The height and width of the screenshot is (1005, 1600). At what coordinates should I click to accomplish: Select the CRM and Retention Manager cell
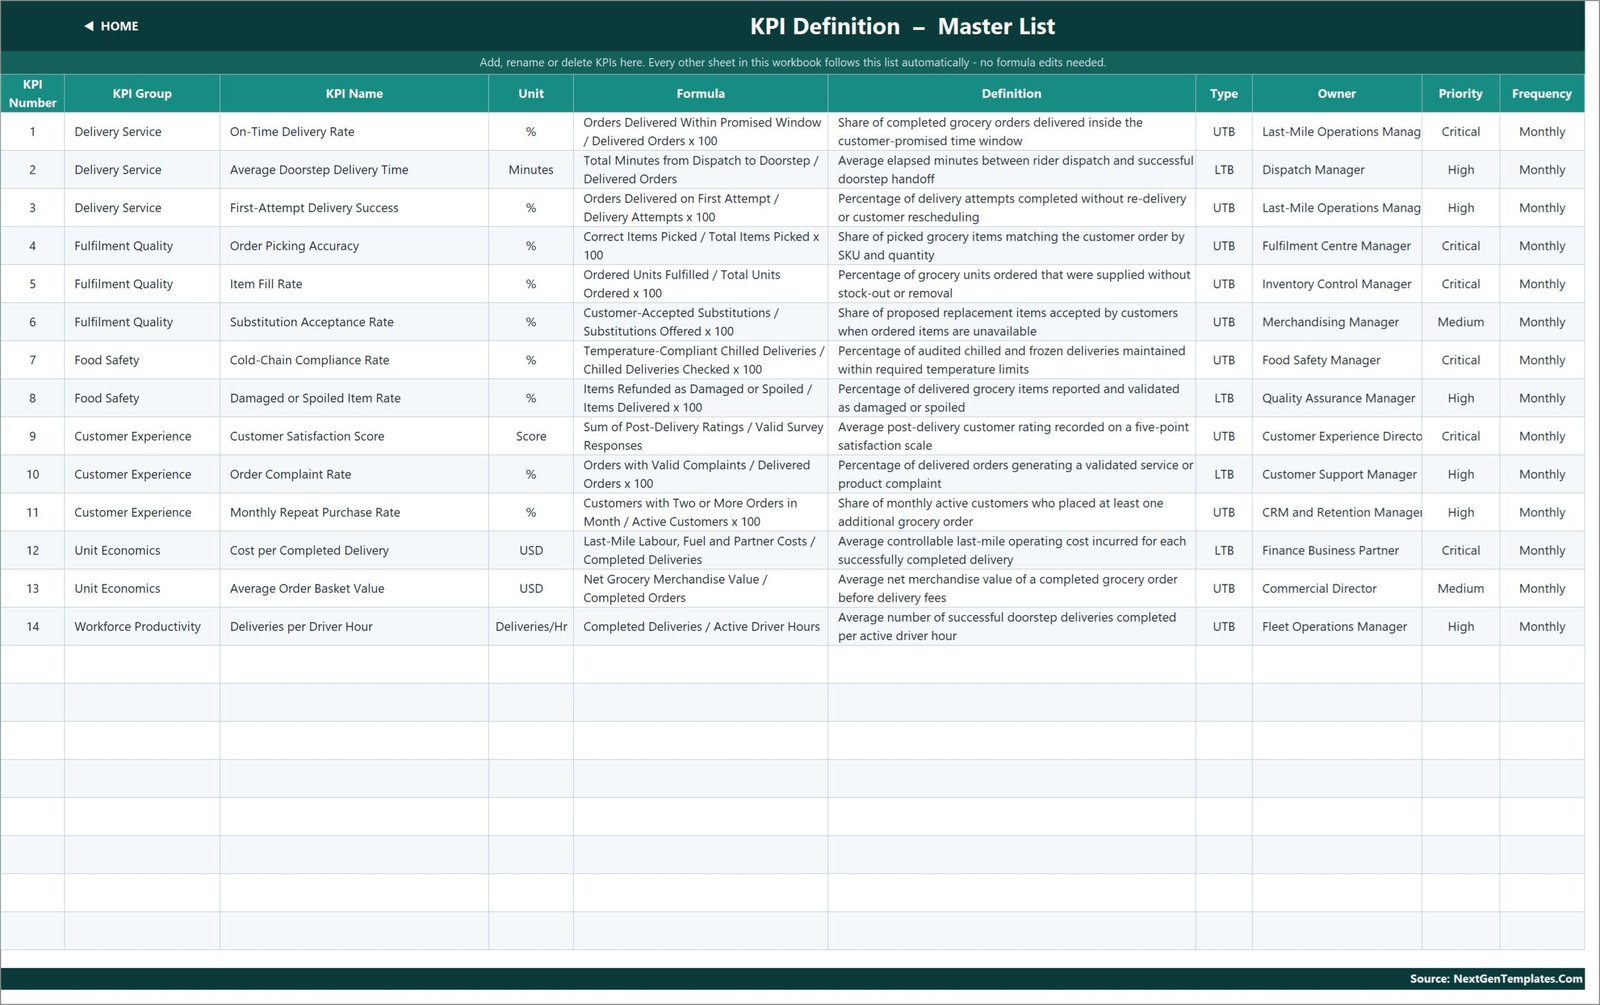click(x=1336, y=512)
